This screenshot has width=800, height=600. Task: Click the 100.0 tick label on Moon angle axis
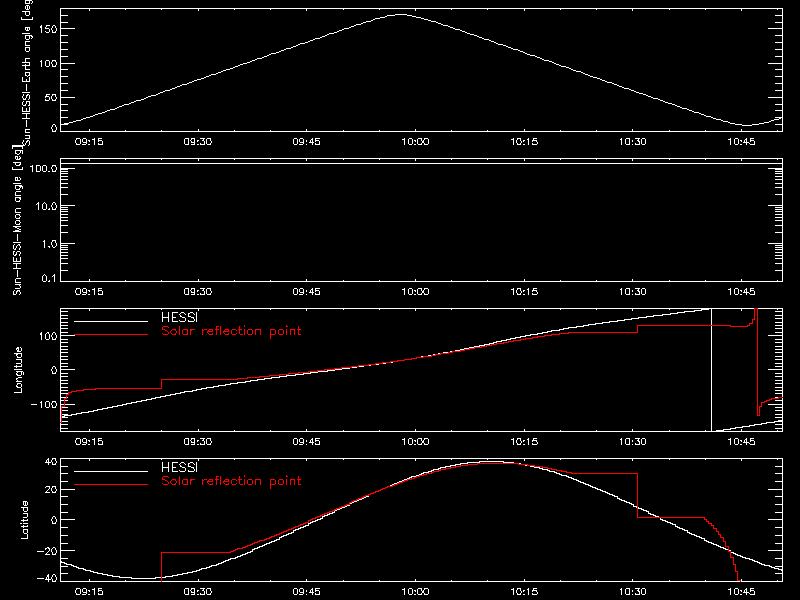[x=43, y=168]
